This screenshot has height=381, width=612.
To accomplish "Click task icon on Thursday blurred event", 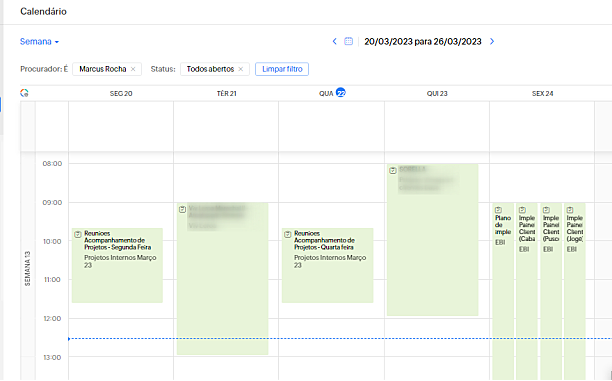I will pyautogui.click(x=393, y=170).
